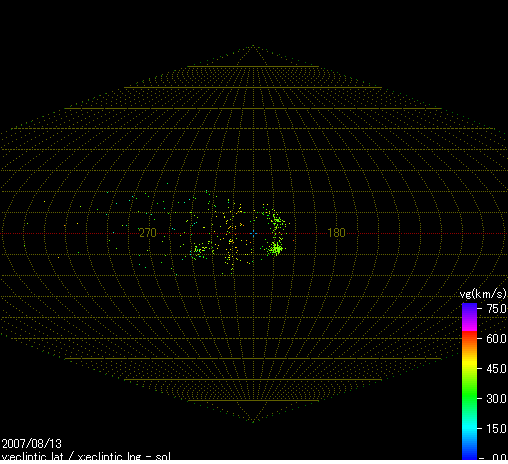
Task: Click the 60.0 legend value
Action: (x=497, y=339)
